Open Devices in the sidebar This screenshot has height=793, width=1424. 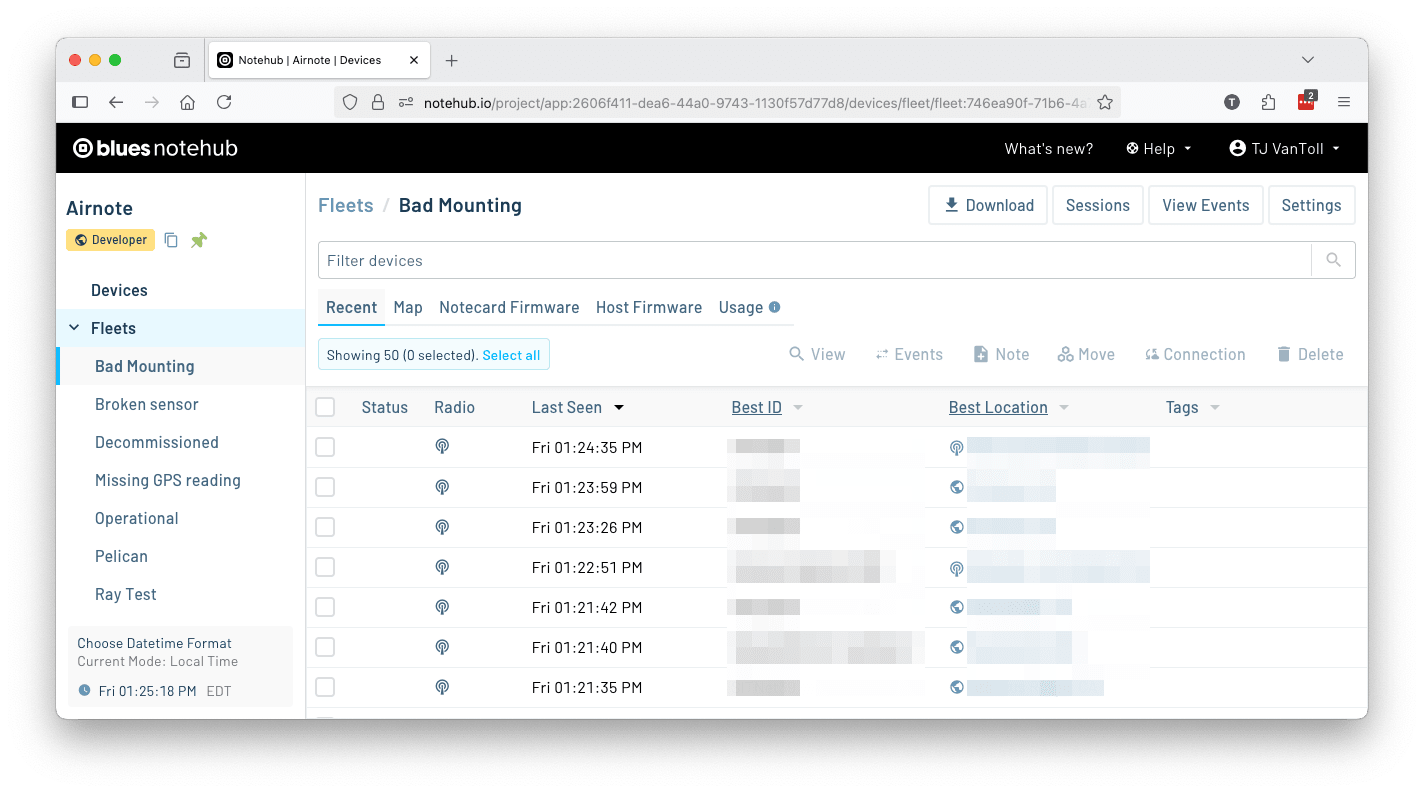click(x=119, y=290)
